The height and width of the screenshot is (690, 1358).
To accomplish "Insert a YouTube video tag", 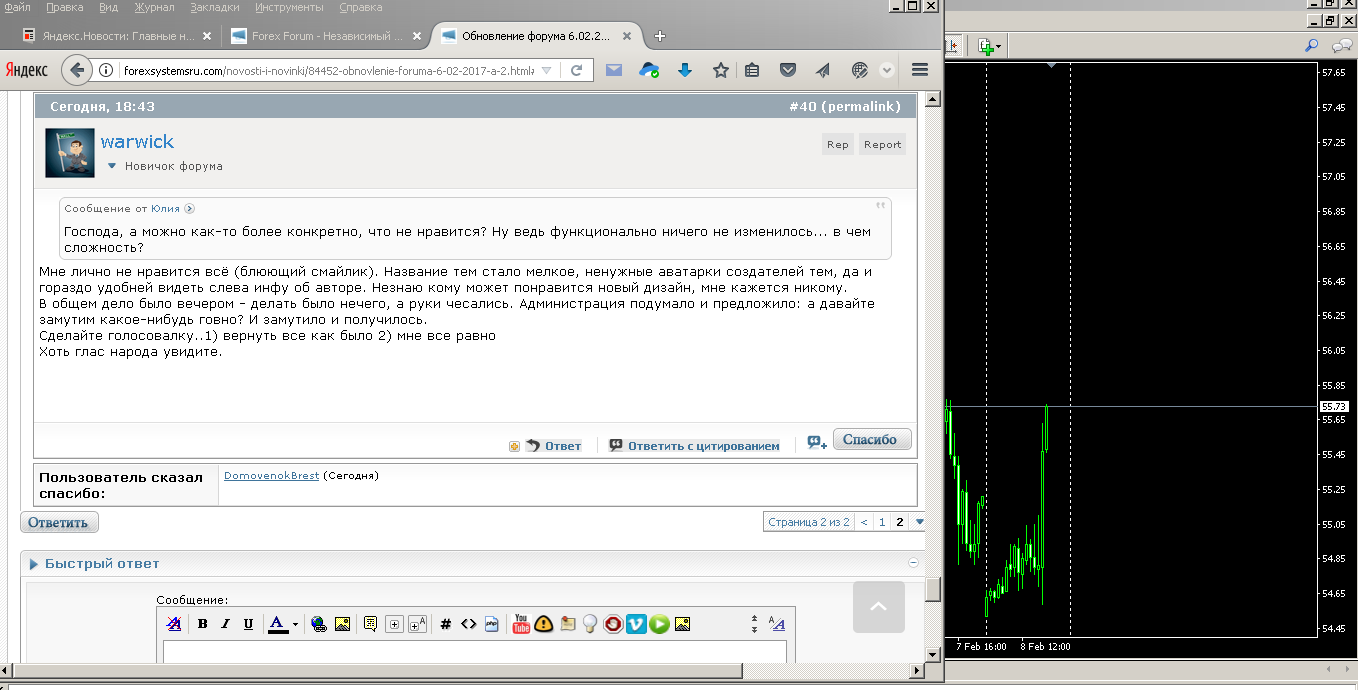I will pos(521,624).
